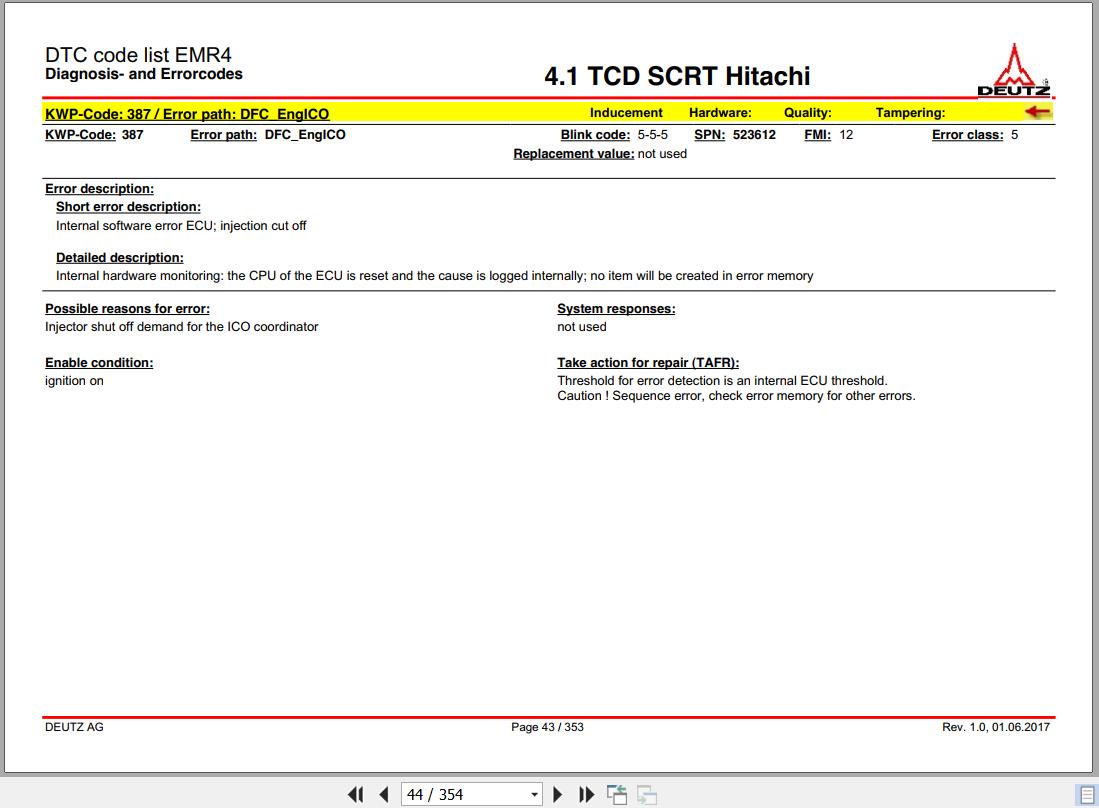Click the 'DTC code list EMR4' title
Screen dimensions: 1099x808
[x=138, y=55]
